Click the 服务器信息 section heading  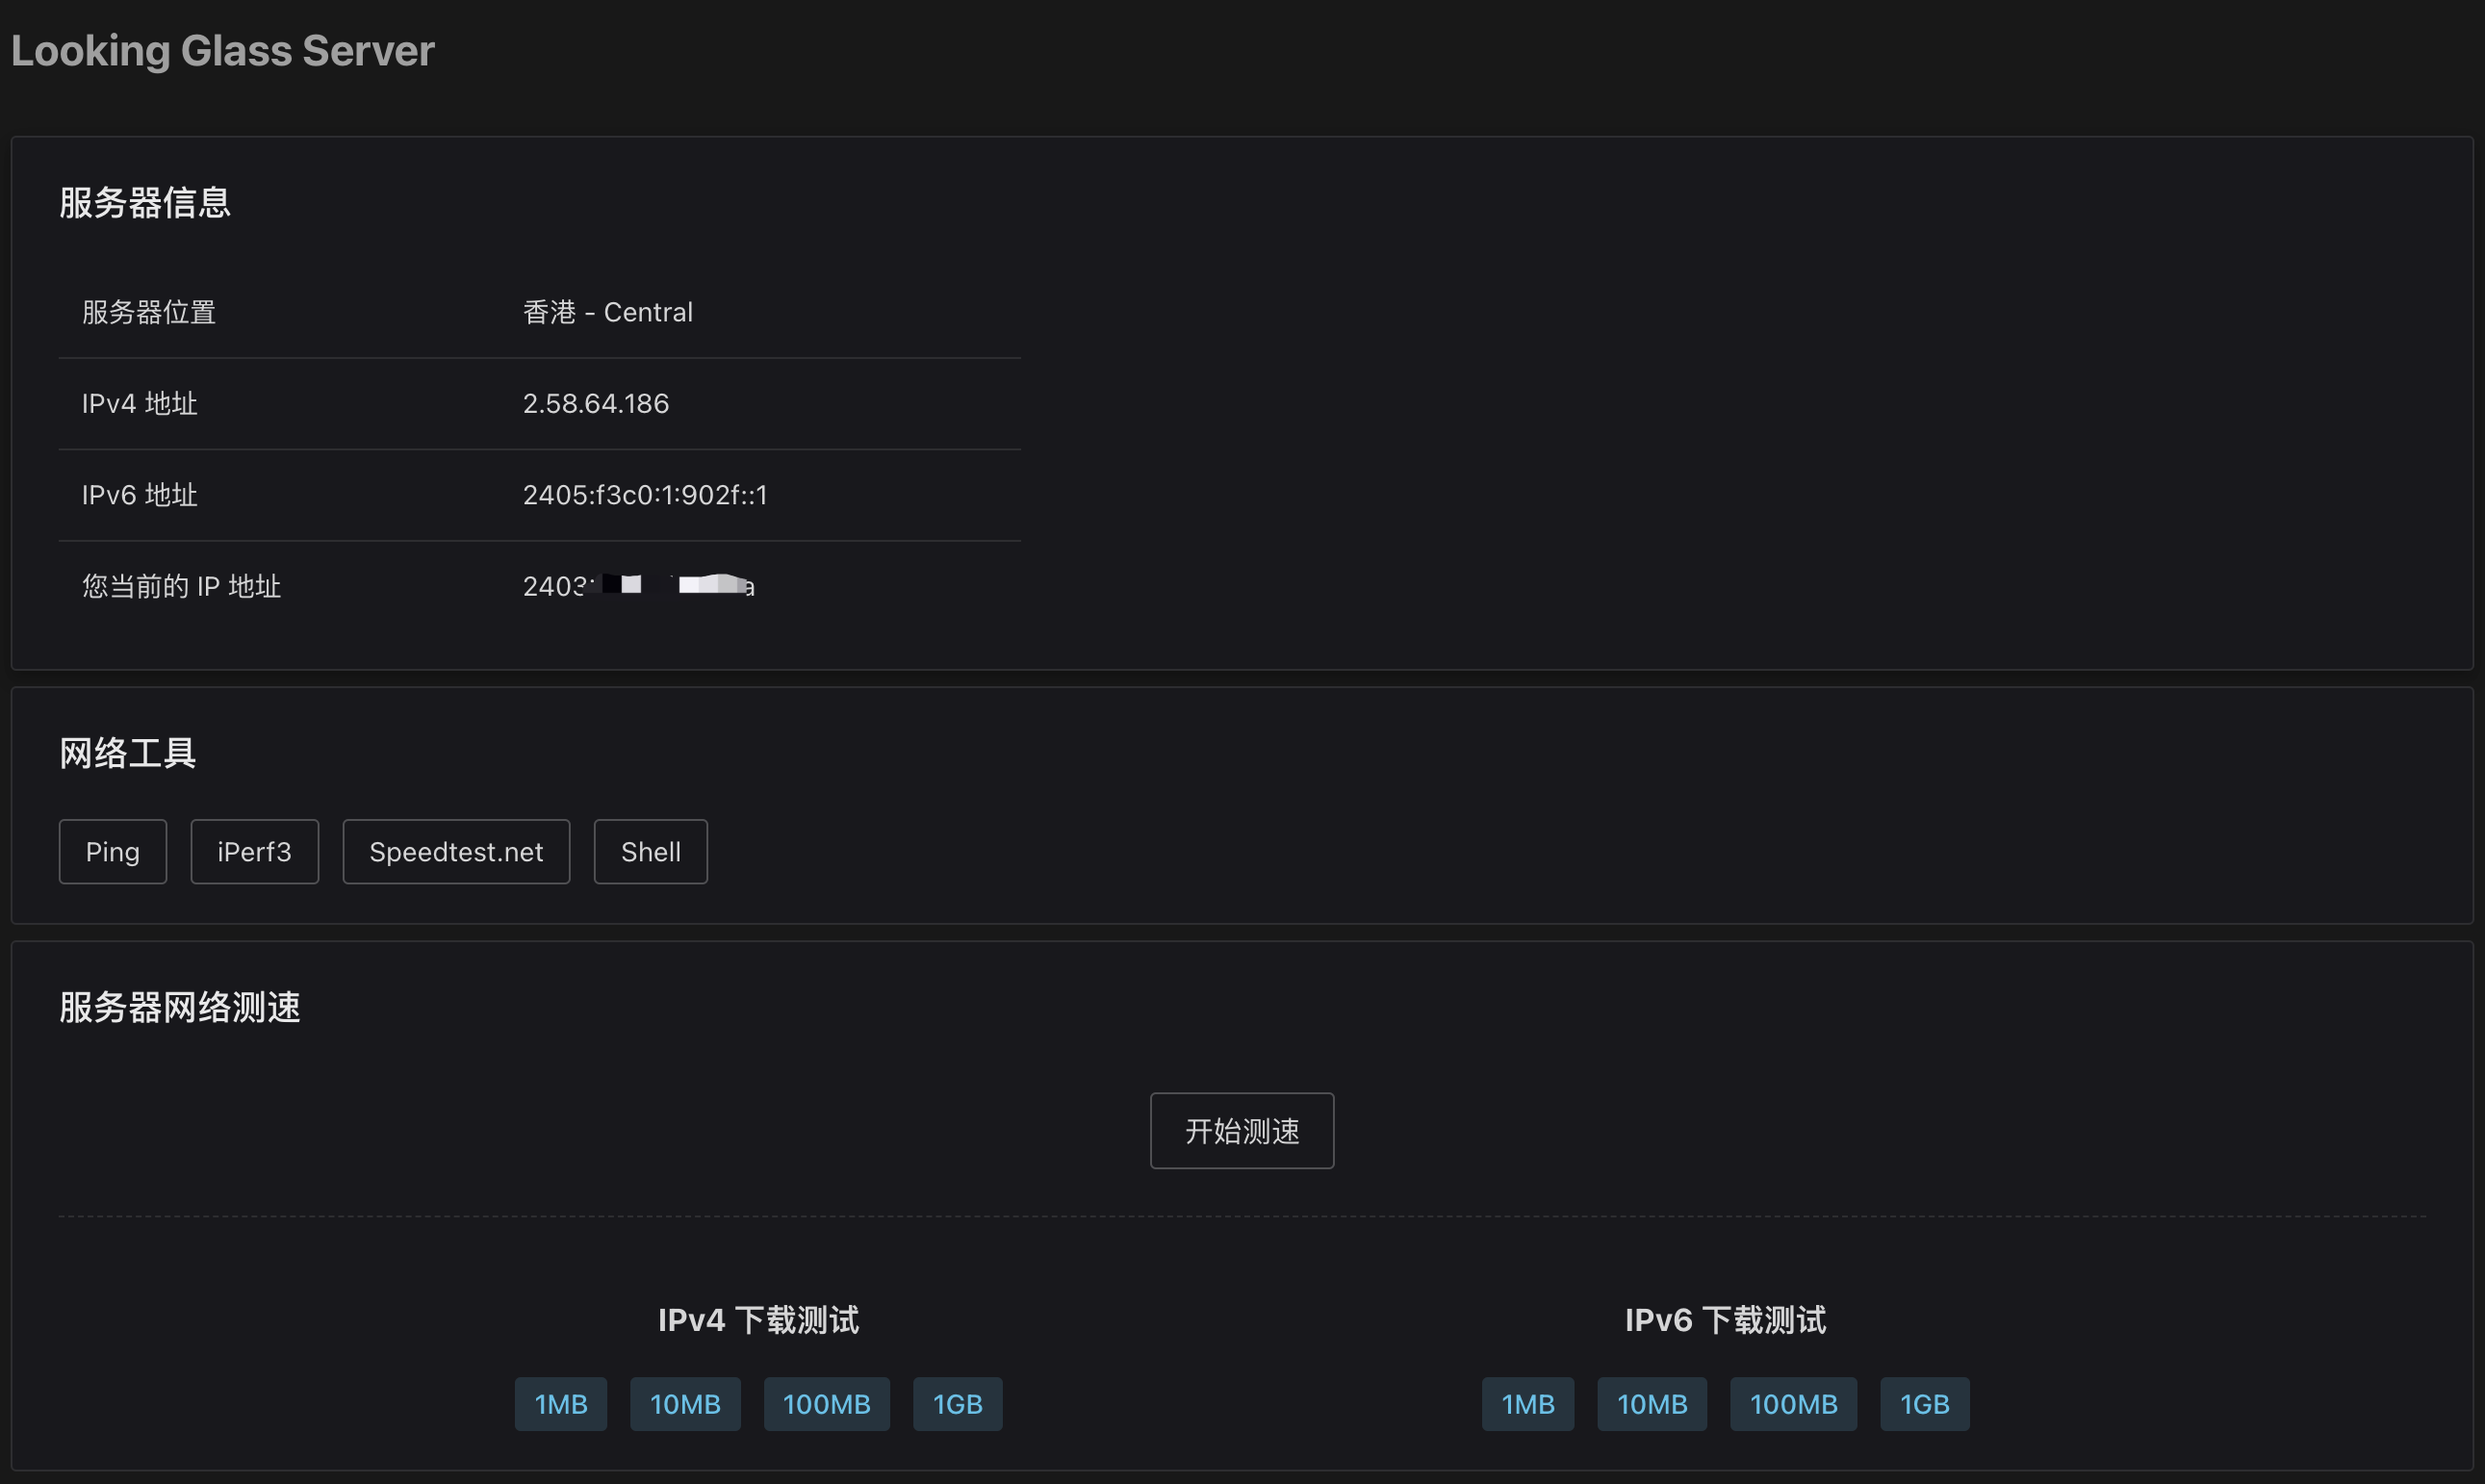(x=145, y=202)
